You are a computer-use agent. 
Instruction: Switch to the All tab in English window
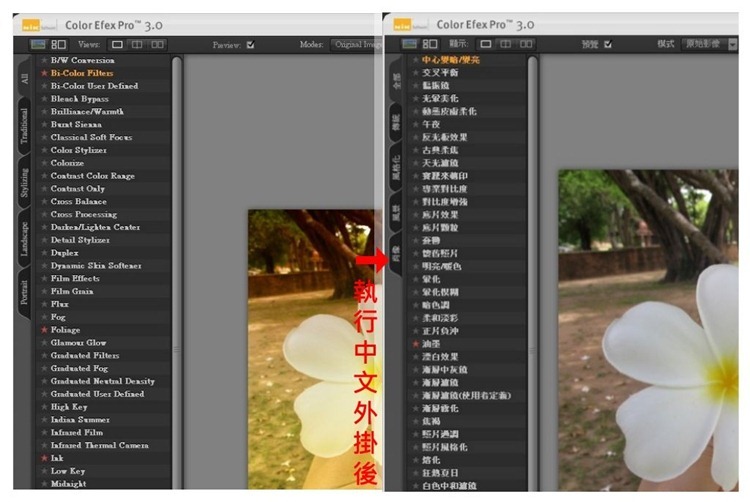pyautogui.click(x=24, y=78)
